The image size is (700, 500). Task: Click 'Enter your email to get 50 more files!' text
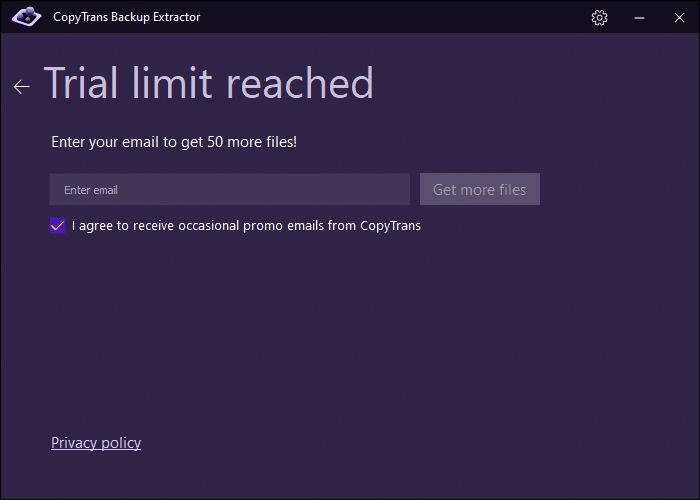[x=174, y=142]
